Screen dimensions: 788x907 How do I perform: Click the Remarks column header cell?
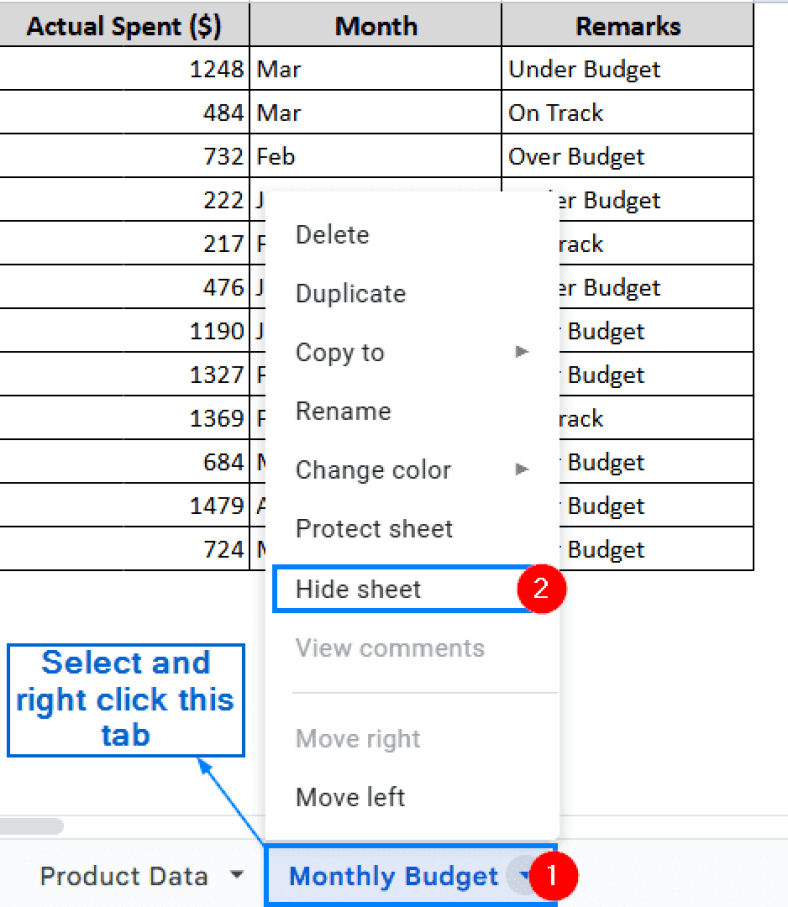tap(627, 25)
